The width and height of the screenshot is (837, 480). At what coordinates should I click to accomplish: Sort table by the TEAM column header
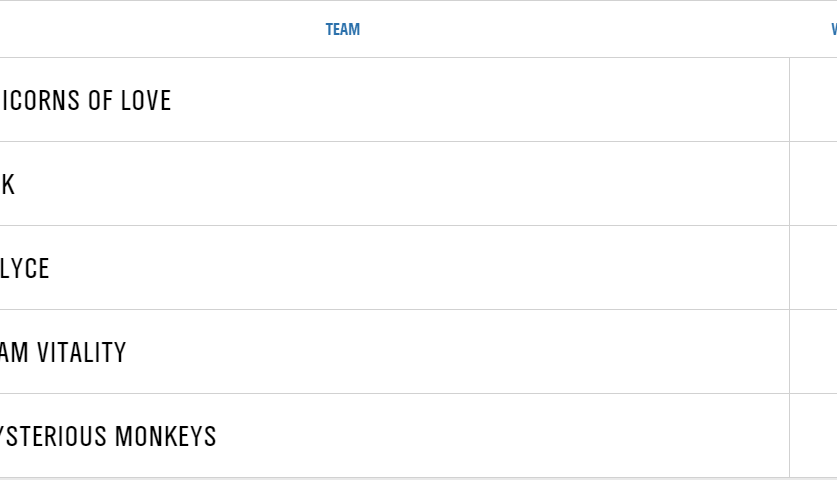pyautogui.click(x=342, y=29)
